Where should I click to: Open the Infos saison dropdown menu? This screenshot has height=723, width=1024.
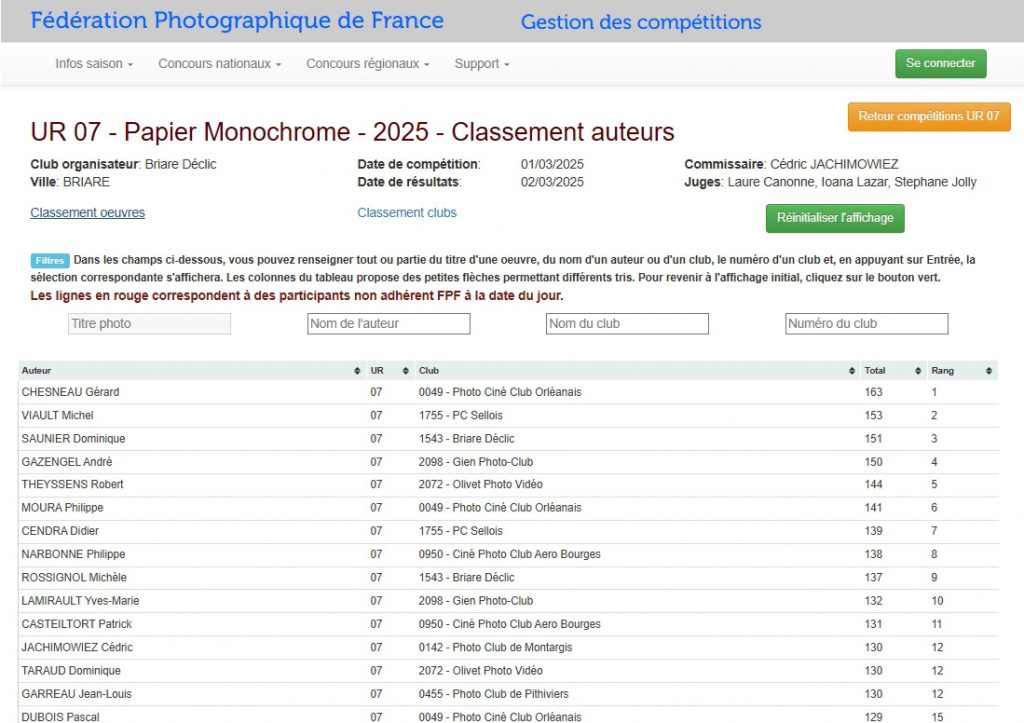[94, 64]
